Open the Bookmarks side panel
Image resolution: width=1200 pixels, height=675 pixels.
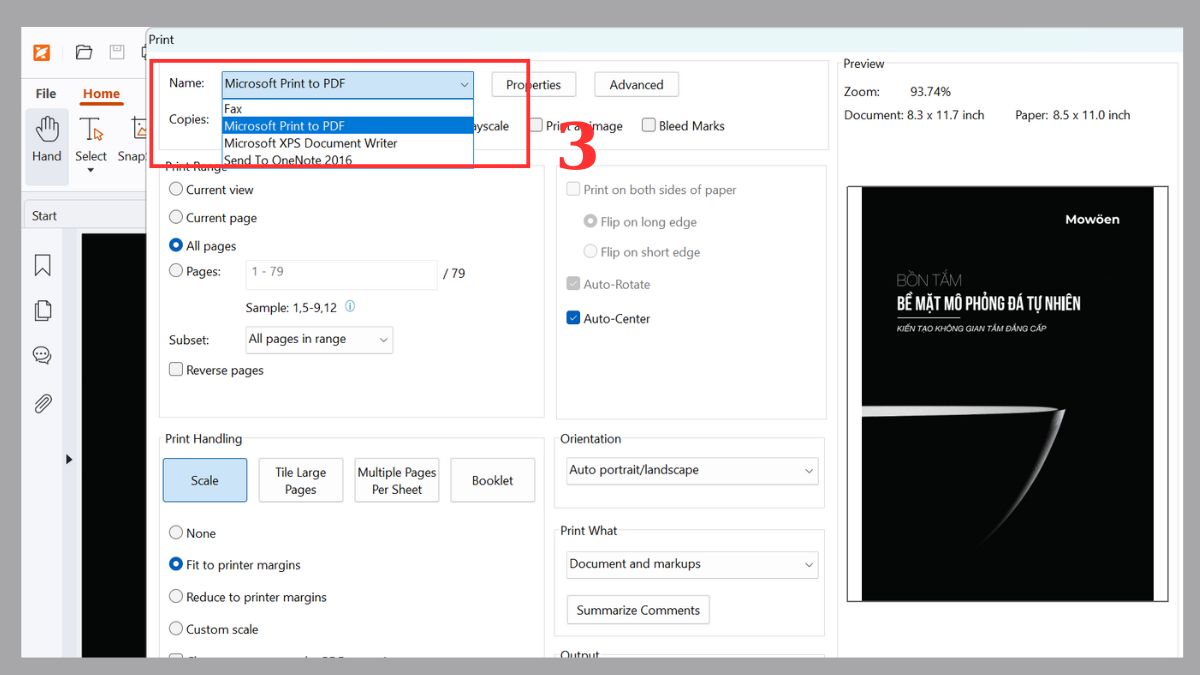42,265
